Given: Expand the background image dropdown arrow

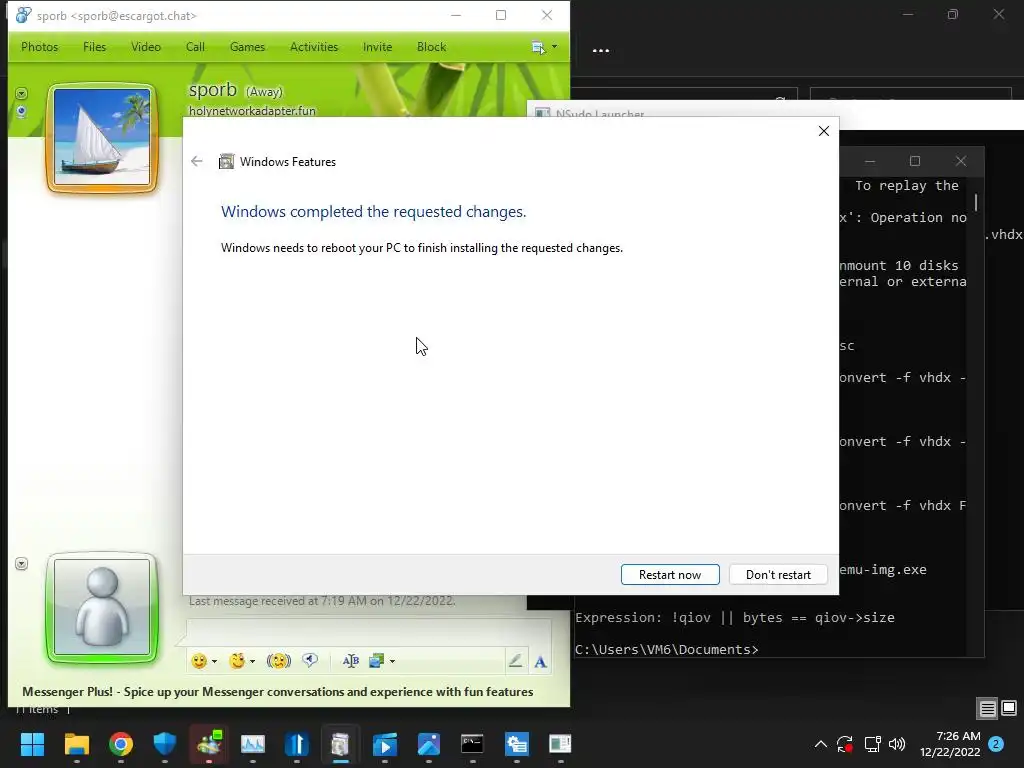Looking at the screenshot, I should pyautogui.click(x=392, y=662).
